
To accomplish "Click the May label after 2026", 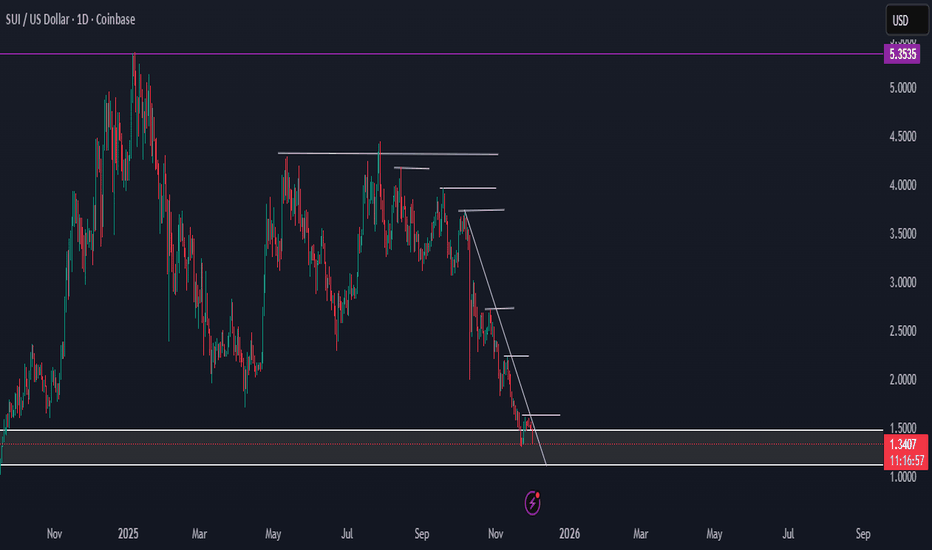I will pos(714,534).
